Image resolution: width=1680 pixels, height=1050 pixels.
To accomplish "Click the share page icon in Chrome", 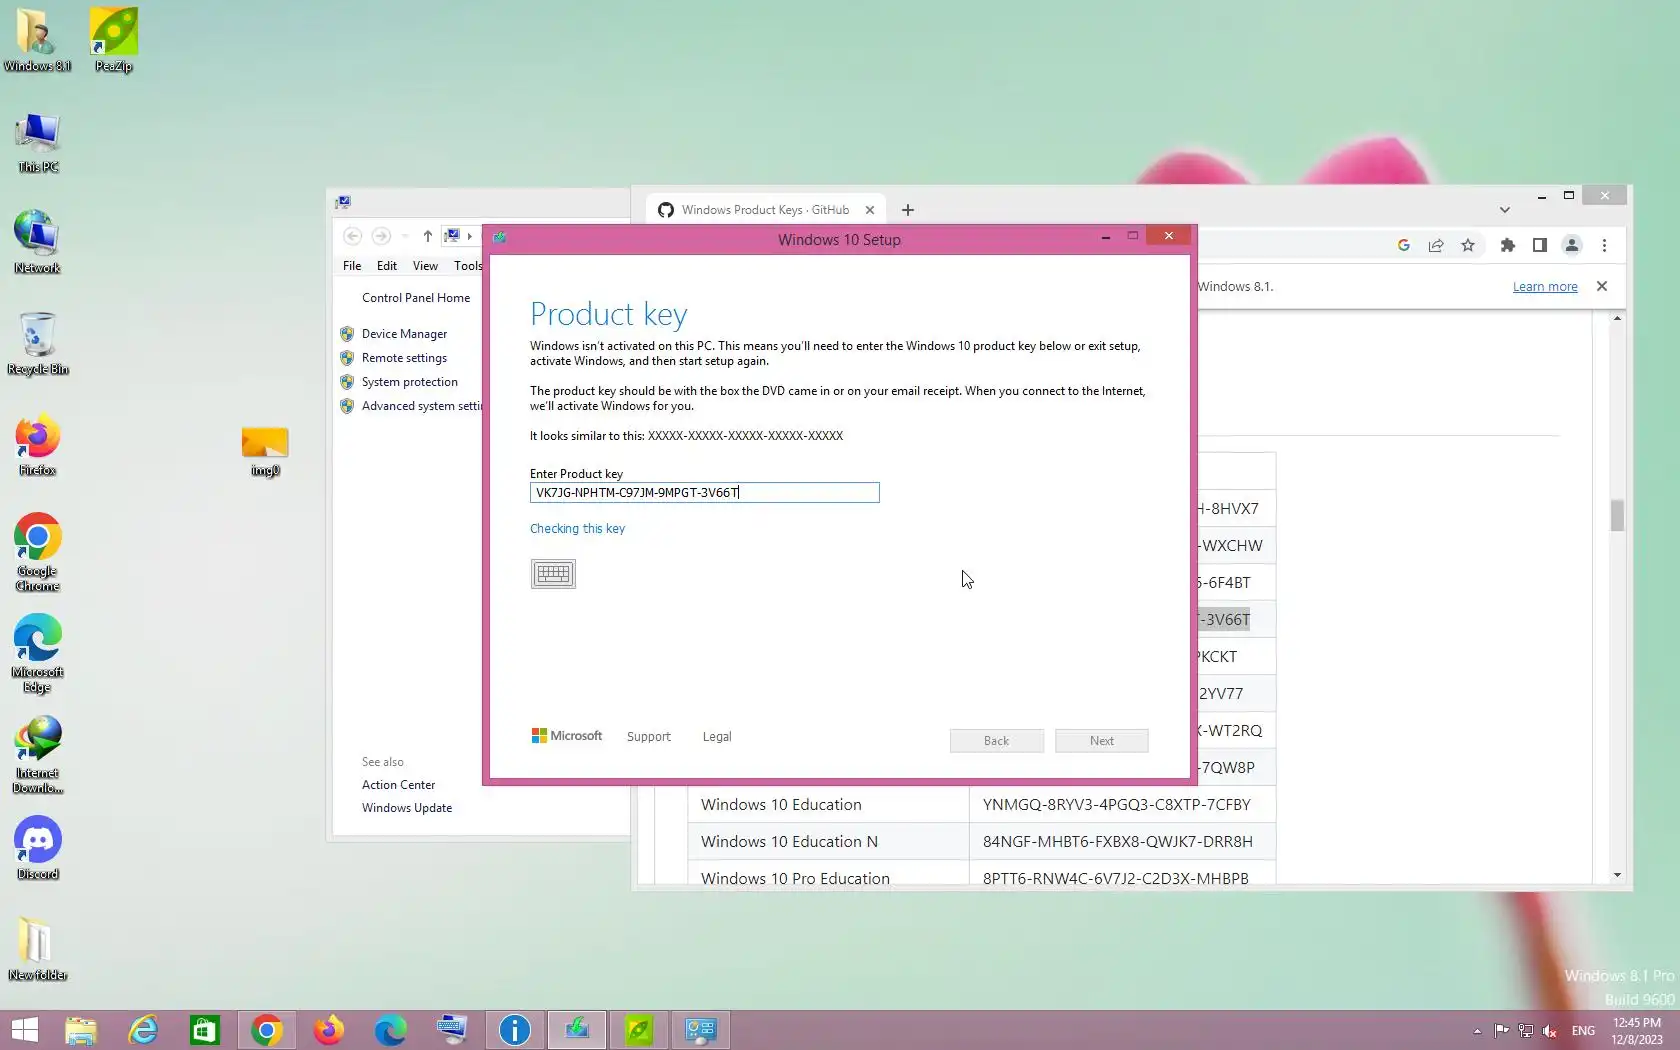I will tap(1436, 245).
